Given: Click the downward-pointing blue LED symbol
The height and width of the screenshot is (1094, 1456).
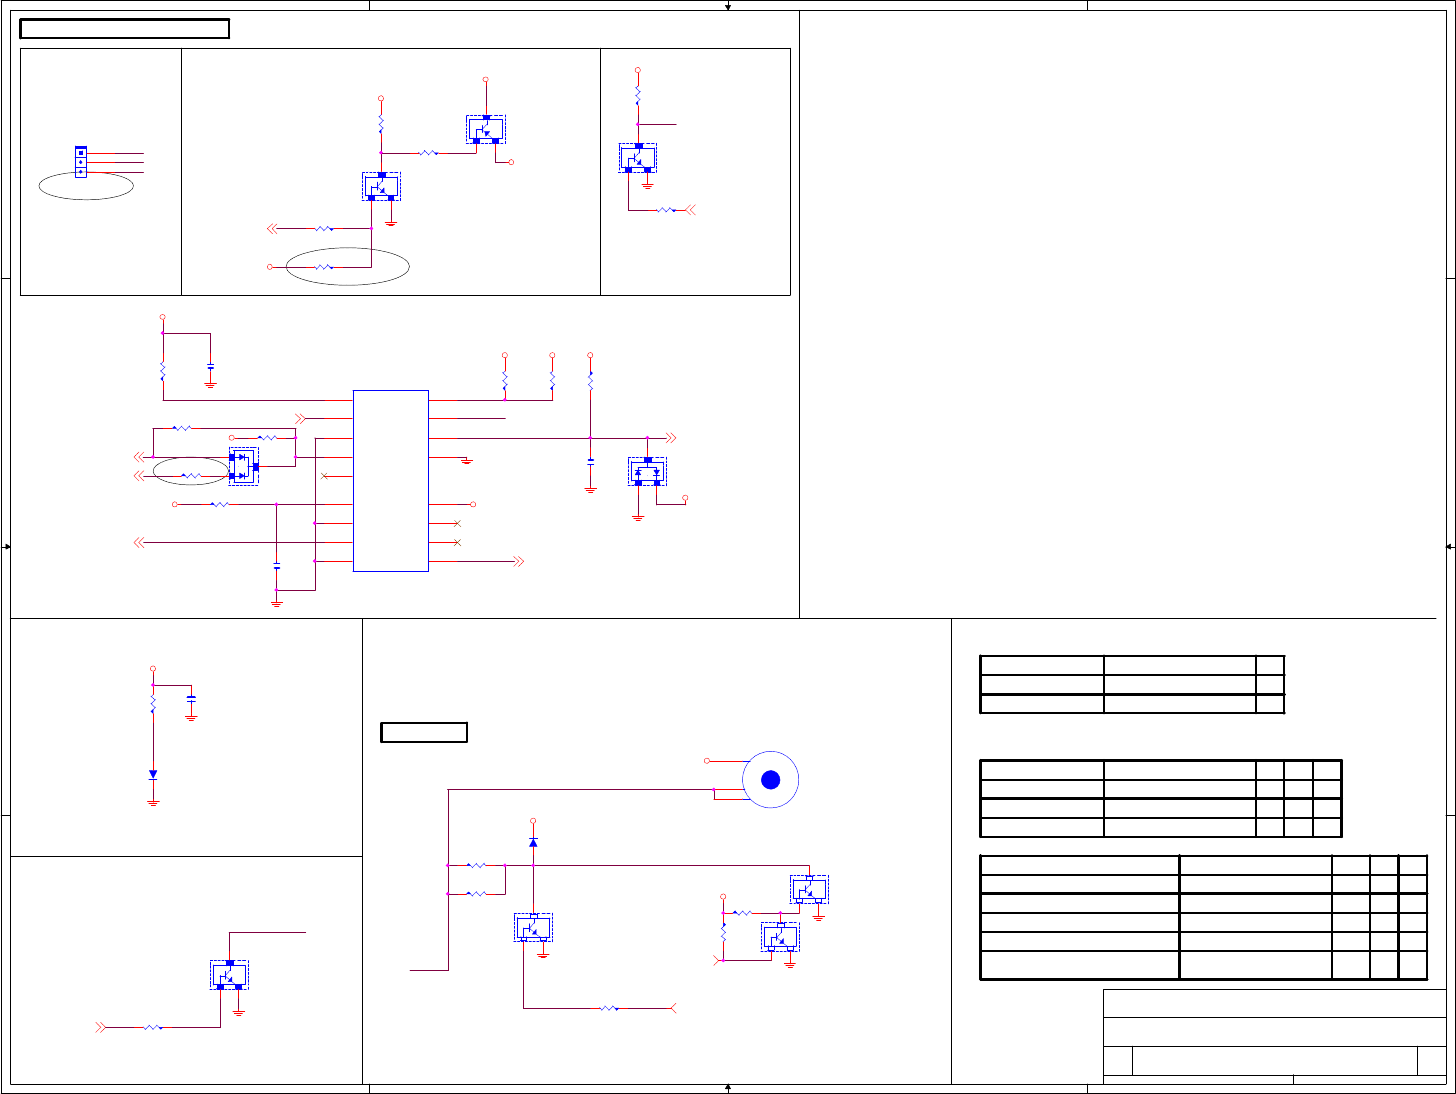Looking at the screenshot, I should [153, 774].
